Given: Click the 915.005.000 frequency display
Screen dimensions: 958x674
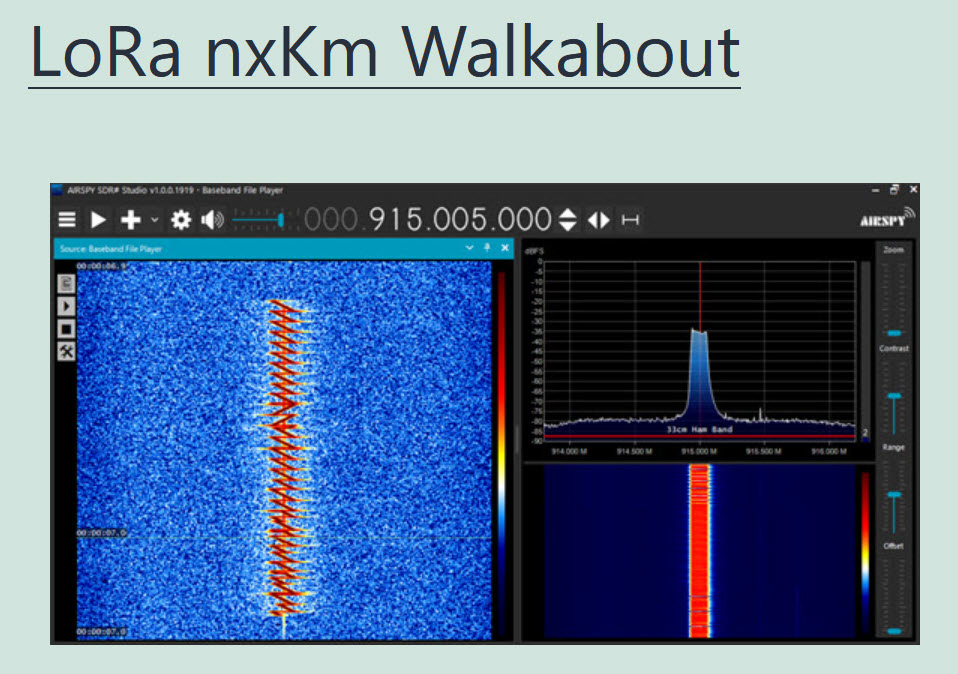Looking at the screenshot, I should click(x=460, y=220).
